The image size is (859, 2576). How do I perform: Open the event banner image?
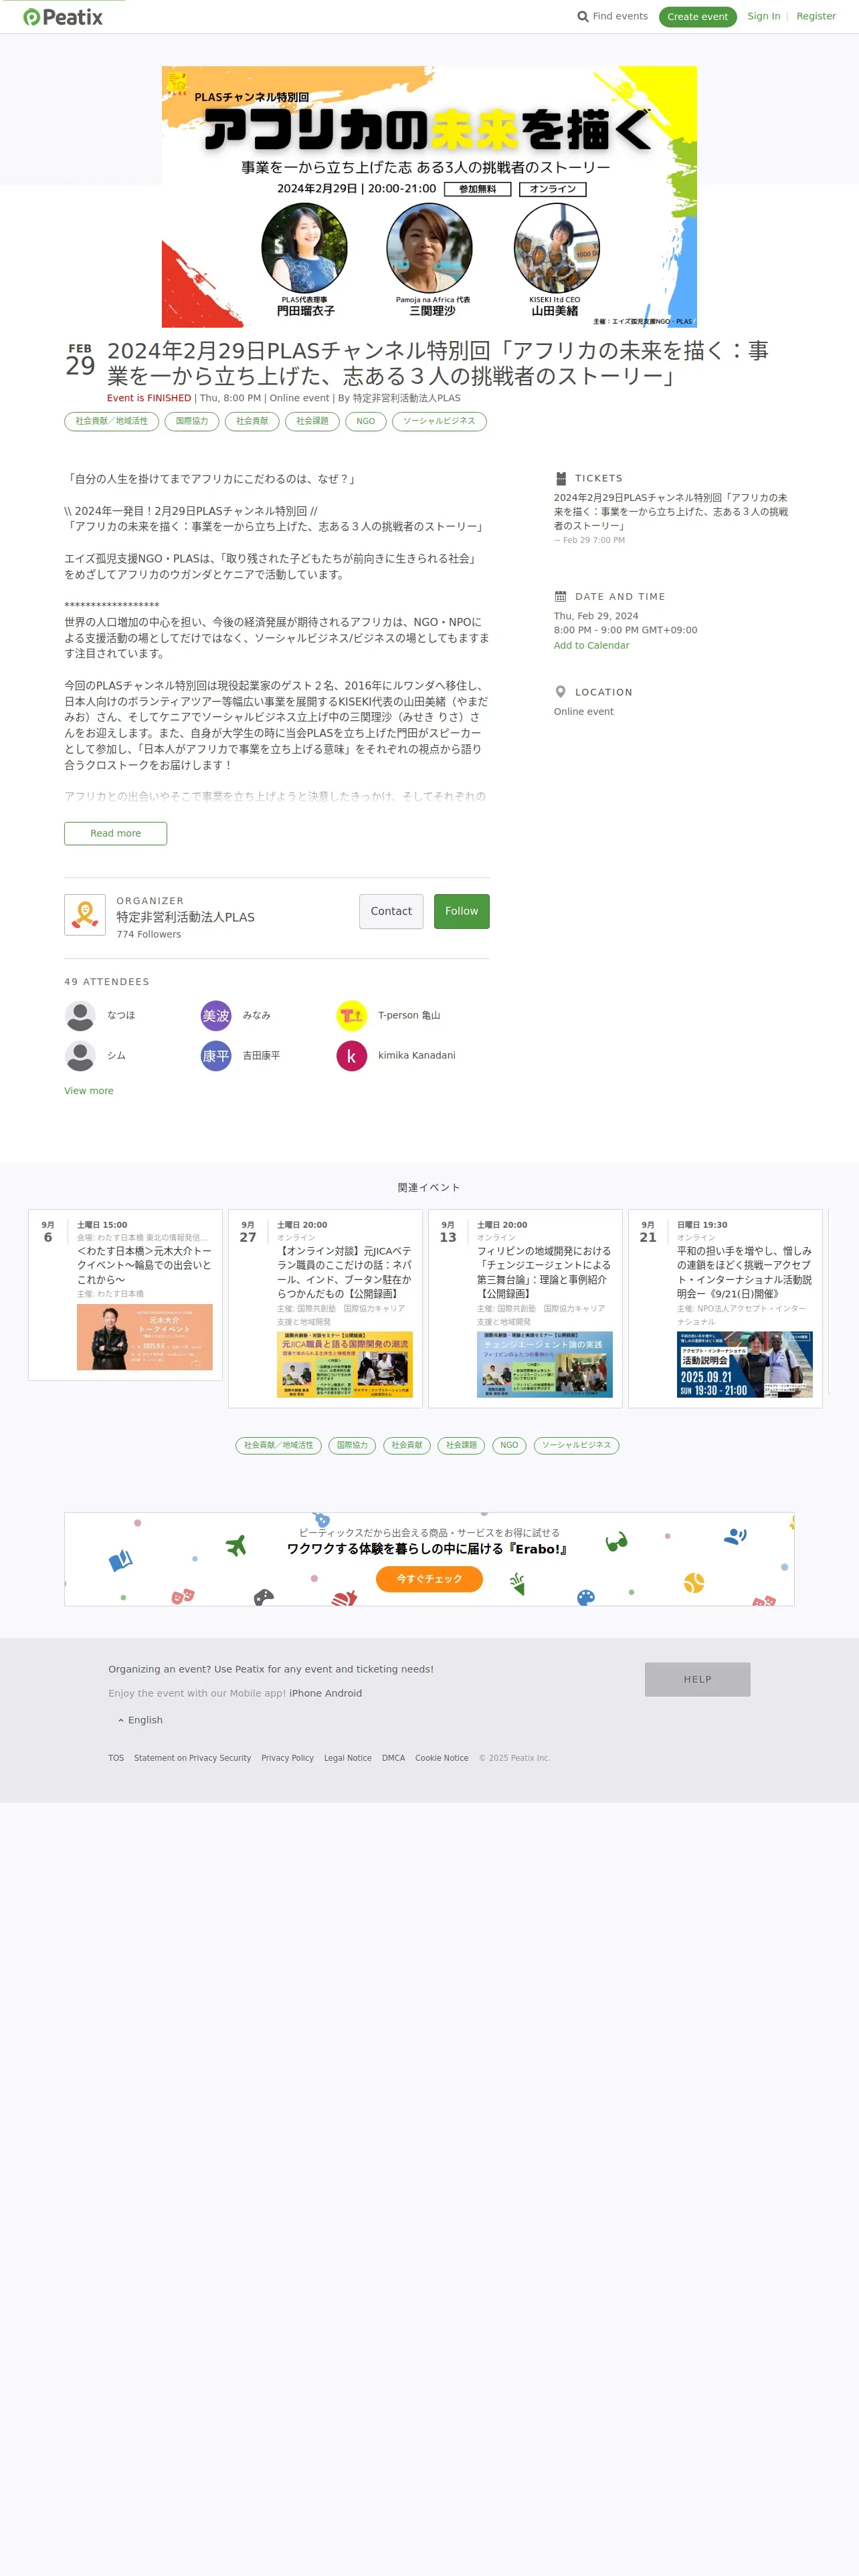pos(429,197)
